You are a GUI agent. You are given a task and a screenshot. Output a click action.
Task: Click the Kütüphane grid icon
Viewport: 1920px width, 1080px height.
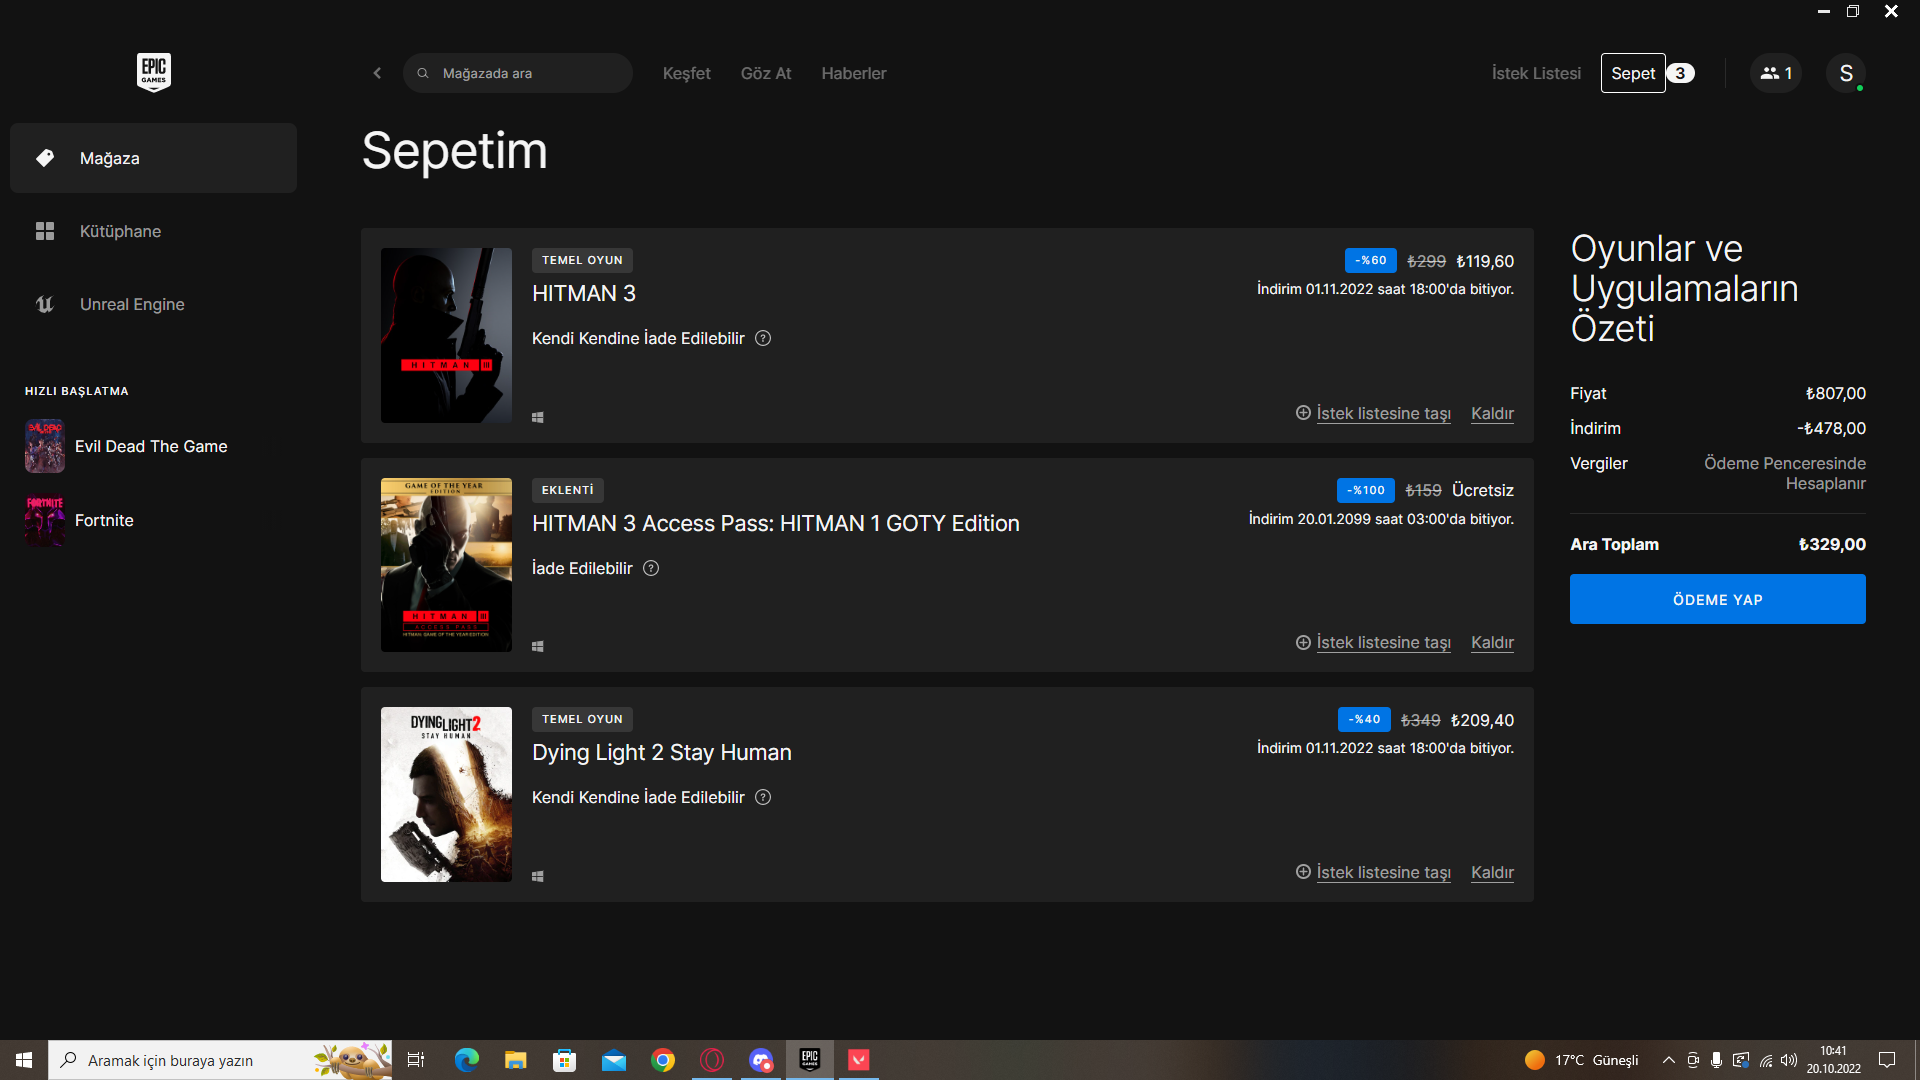tap(45, 231)
